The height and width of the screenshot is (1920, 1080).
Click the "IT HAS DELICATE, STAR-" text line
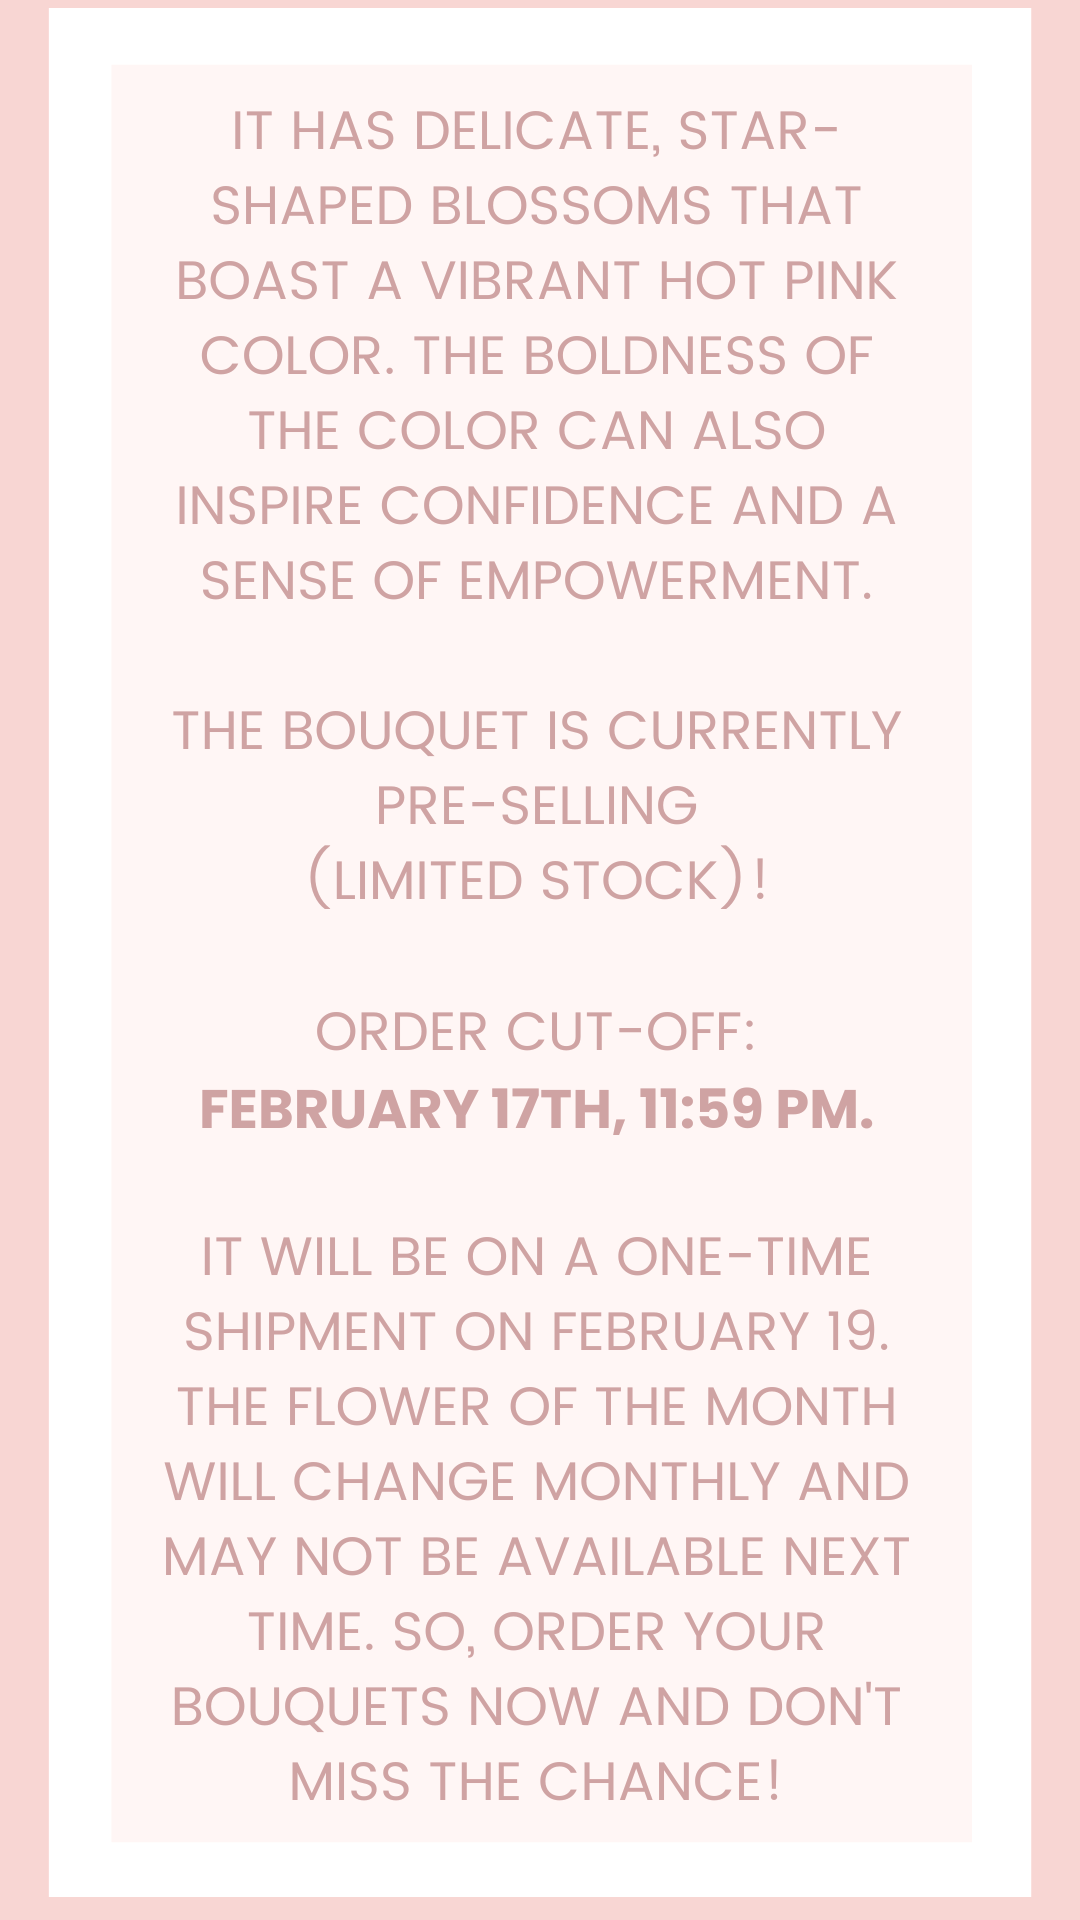[536, 132]
